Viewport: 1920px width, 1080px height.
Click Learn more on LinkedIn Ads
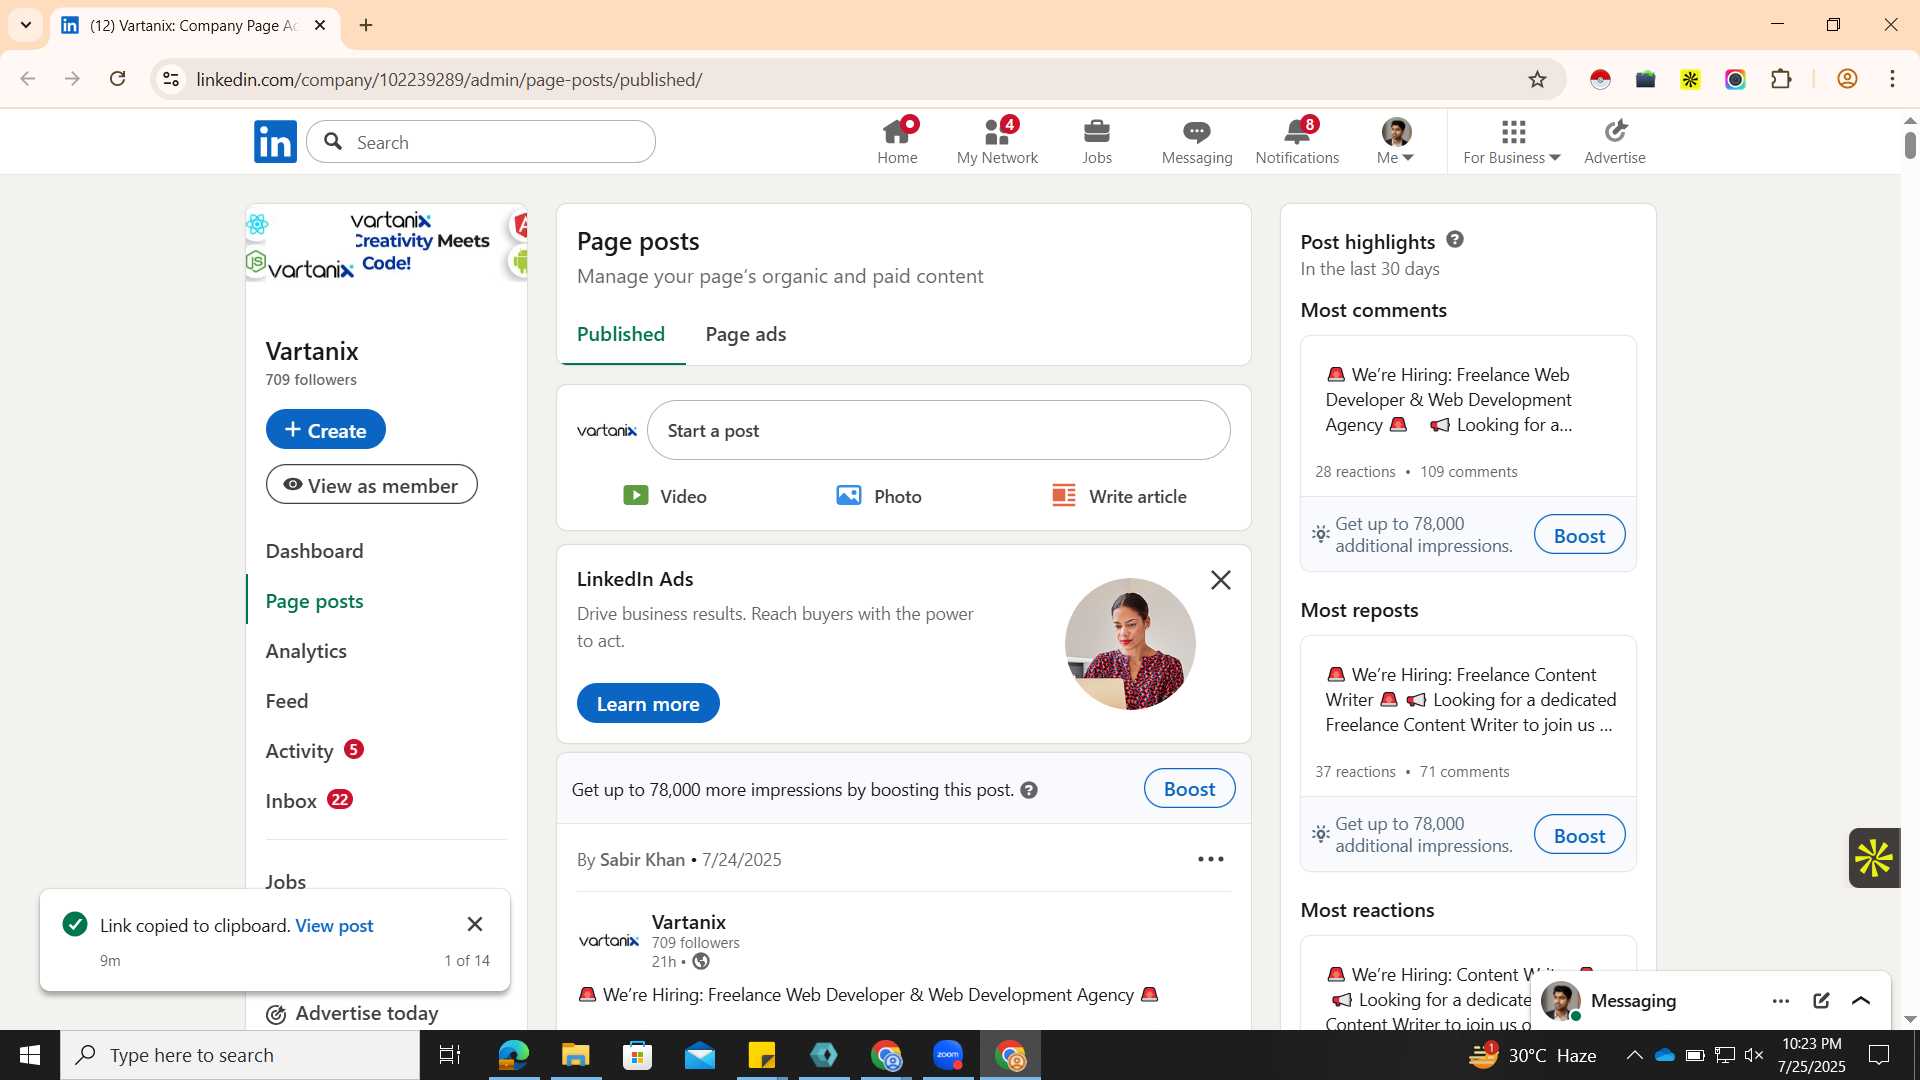tap(648, 704)
